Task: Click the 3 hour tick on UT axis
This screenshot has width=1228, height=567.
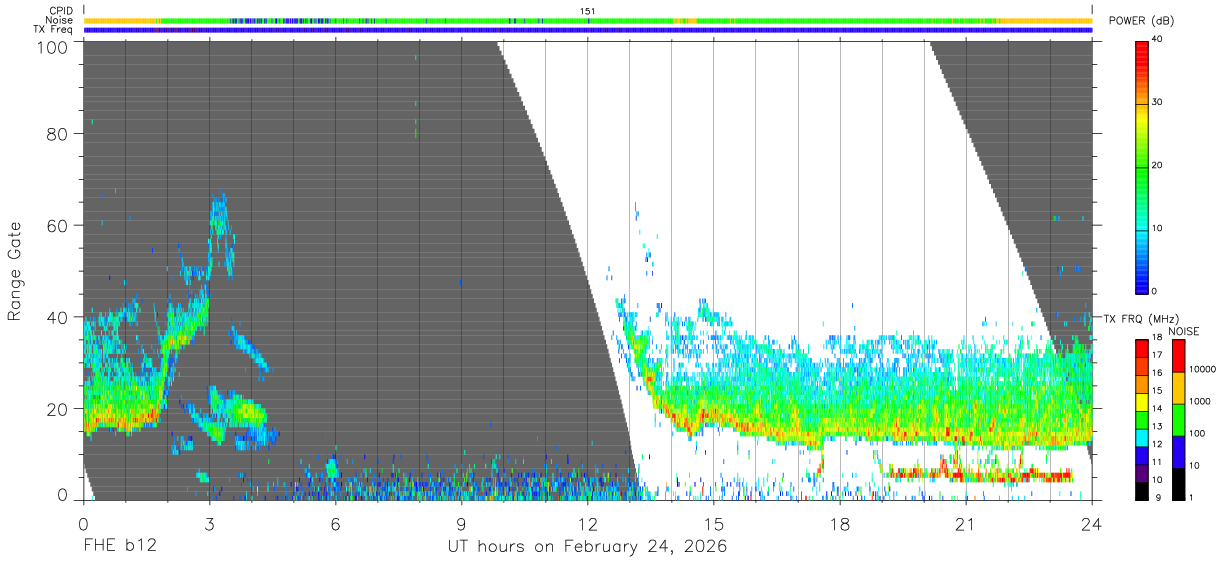Action: pos(209,523)
